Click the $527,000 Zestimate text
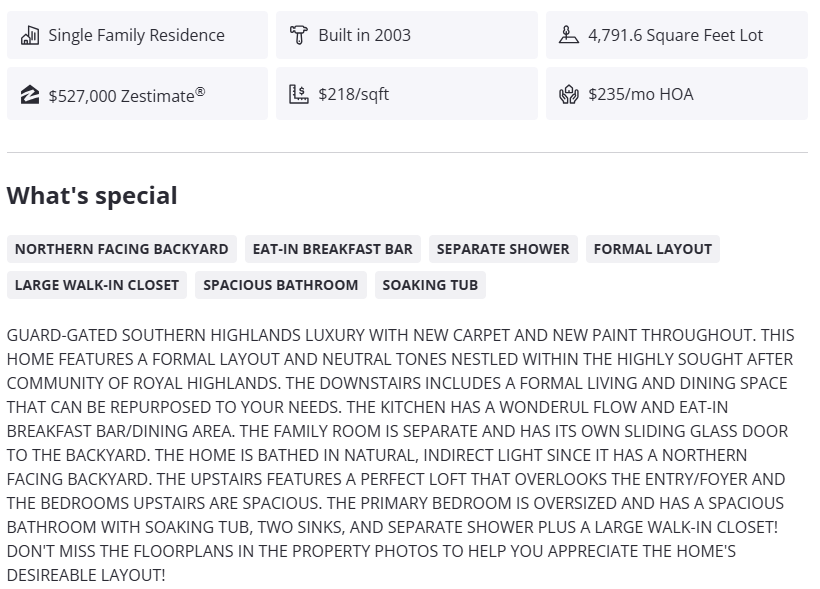The image size is (820, 589). (x=126, y=95)
